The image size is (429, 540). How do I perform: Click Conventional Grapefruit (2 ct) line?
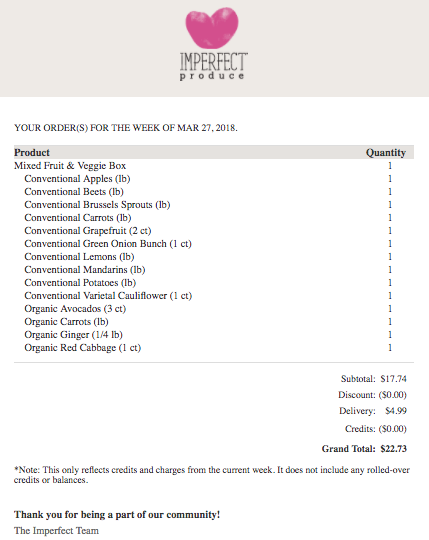coord(88,231)
